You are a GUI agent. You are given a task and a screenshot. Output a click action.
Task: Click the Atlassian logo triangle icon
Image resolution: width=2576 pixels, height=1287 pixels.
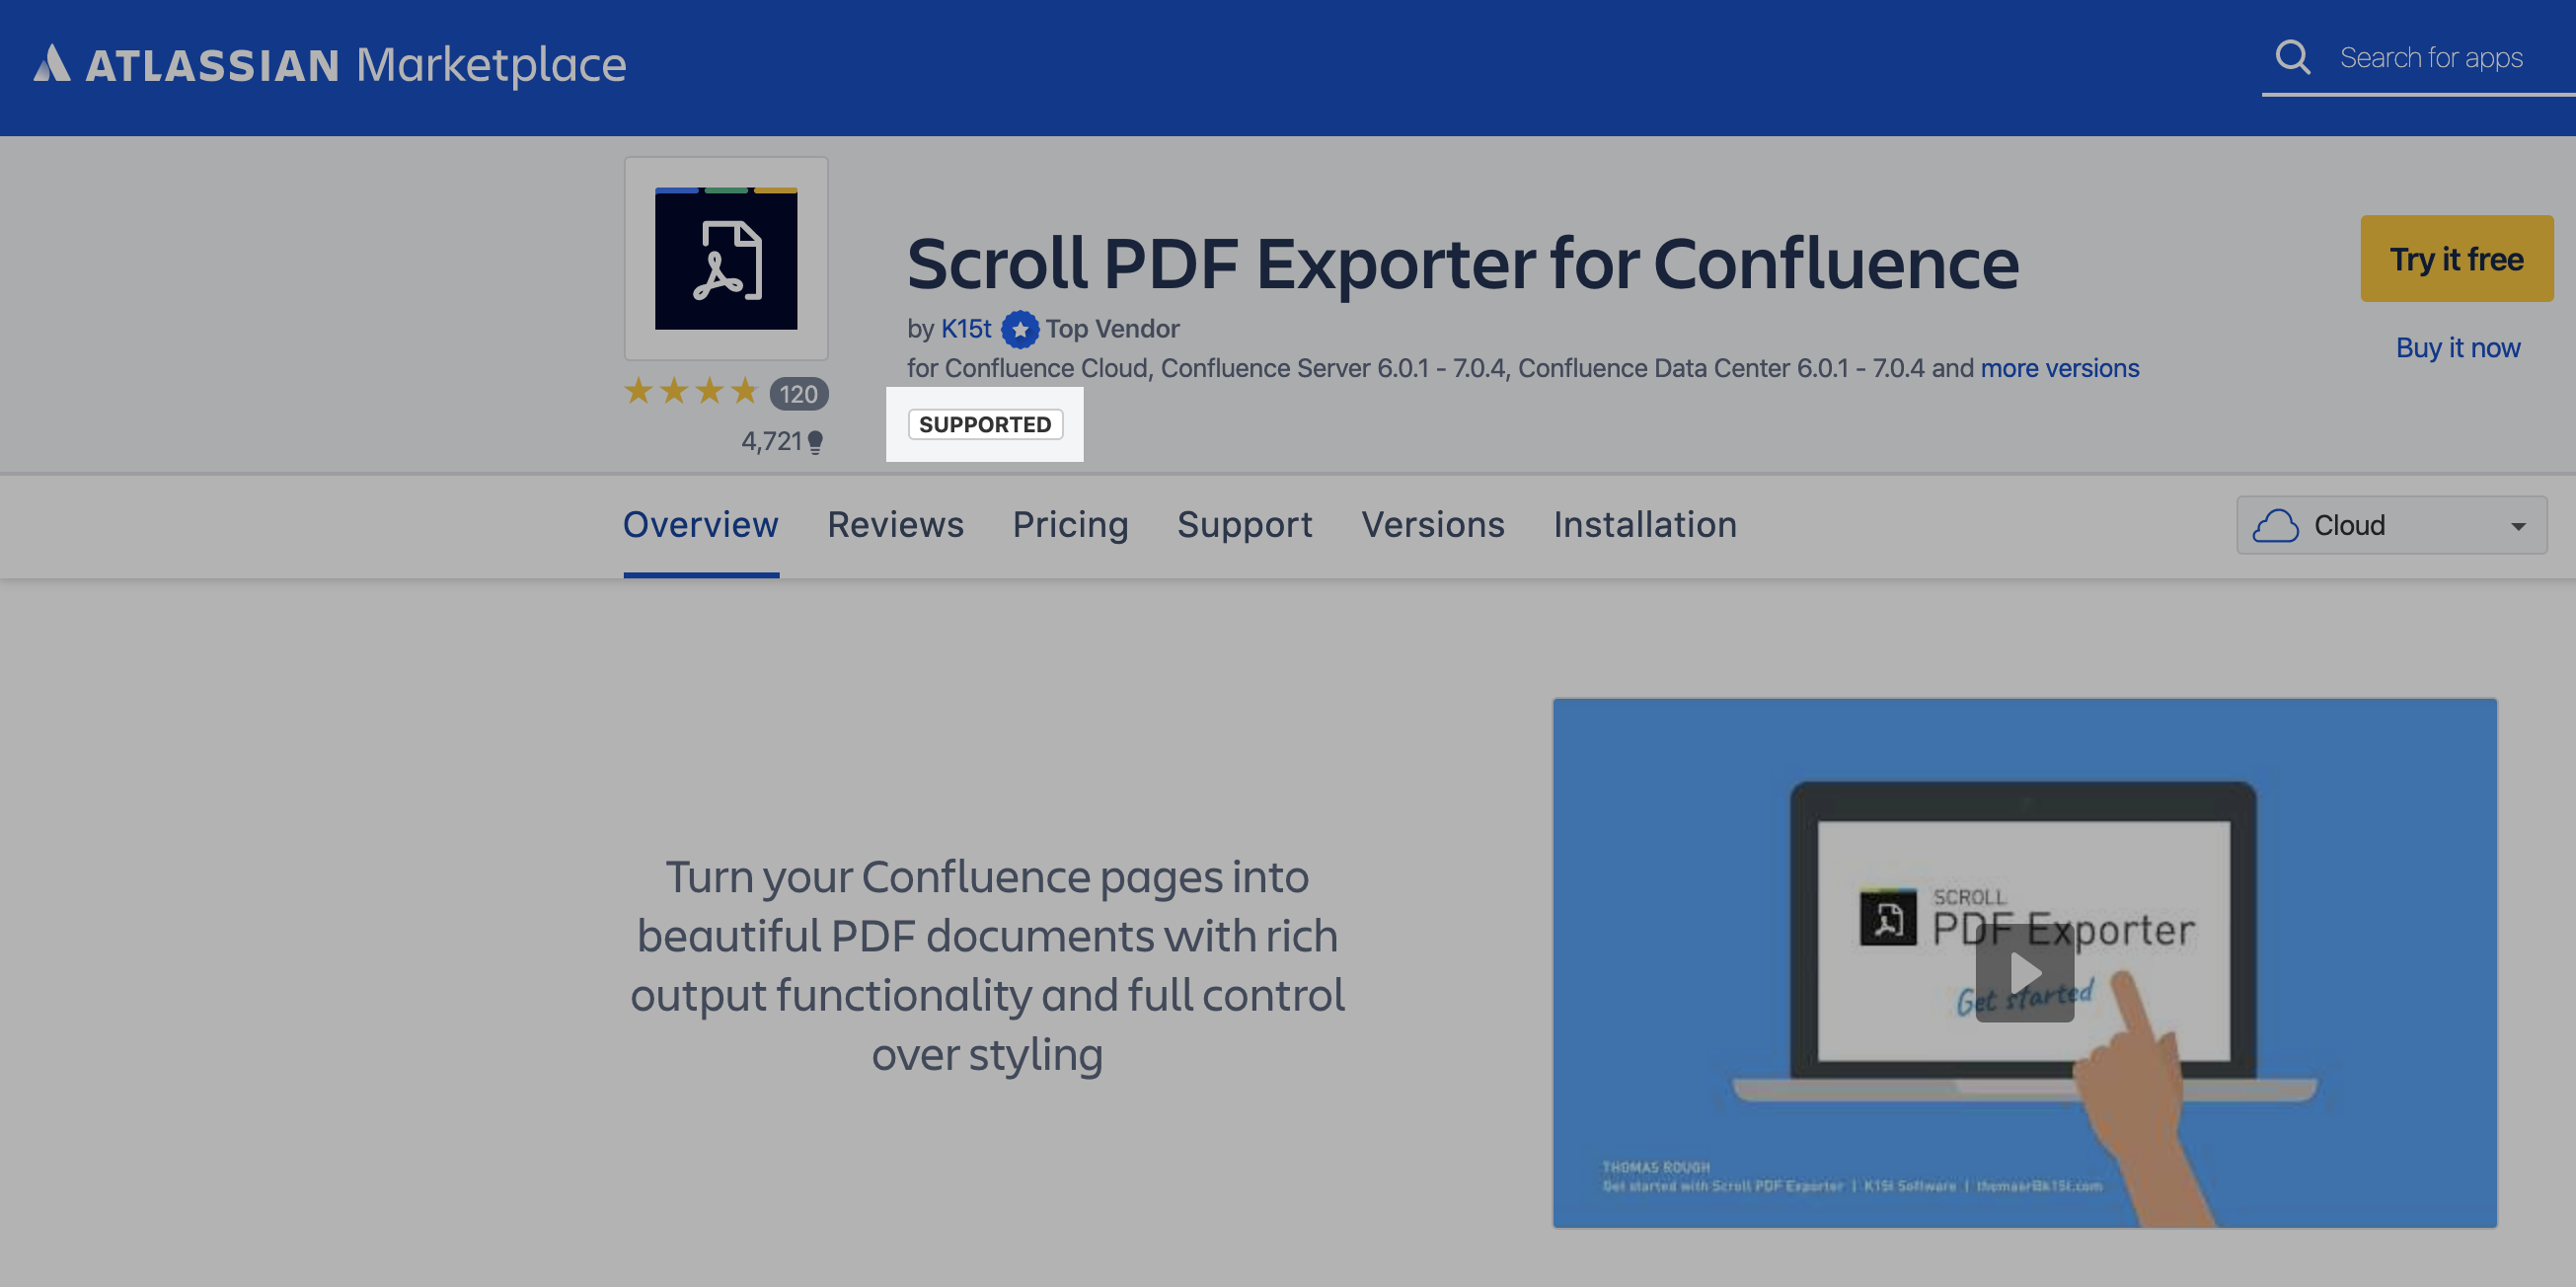(52, 63)
